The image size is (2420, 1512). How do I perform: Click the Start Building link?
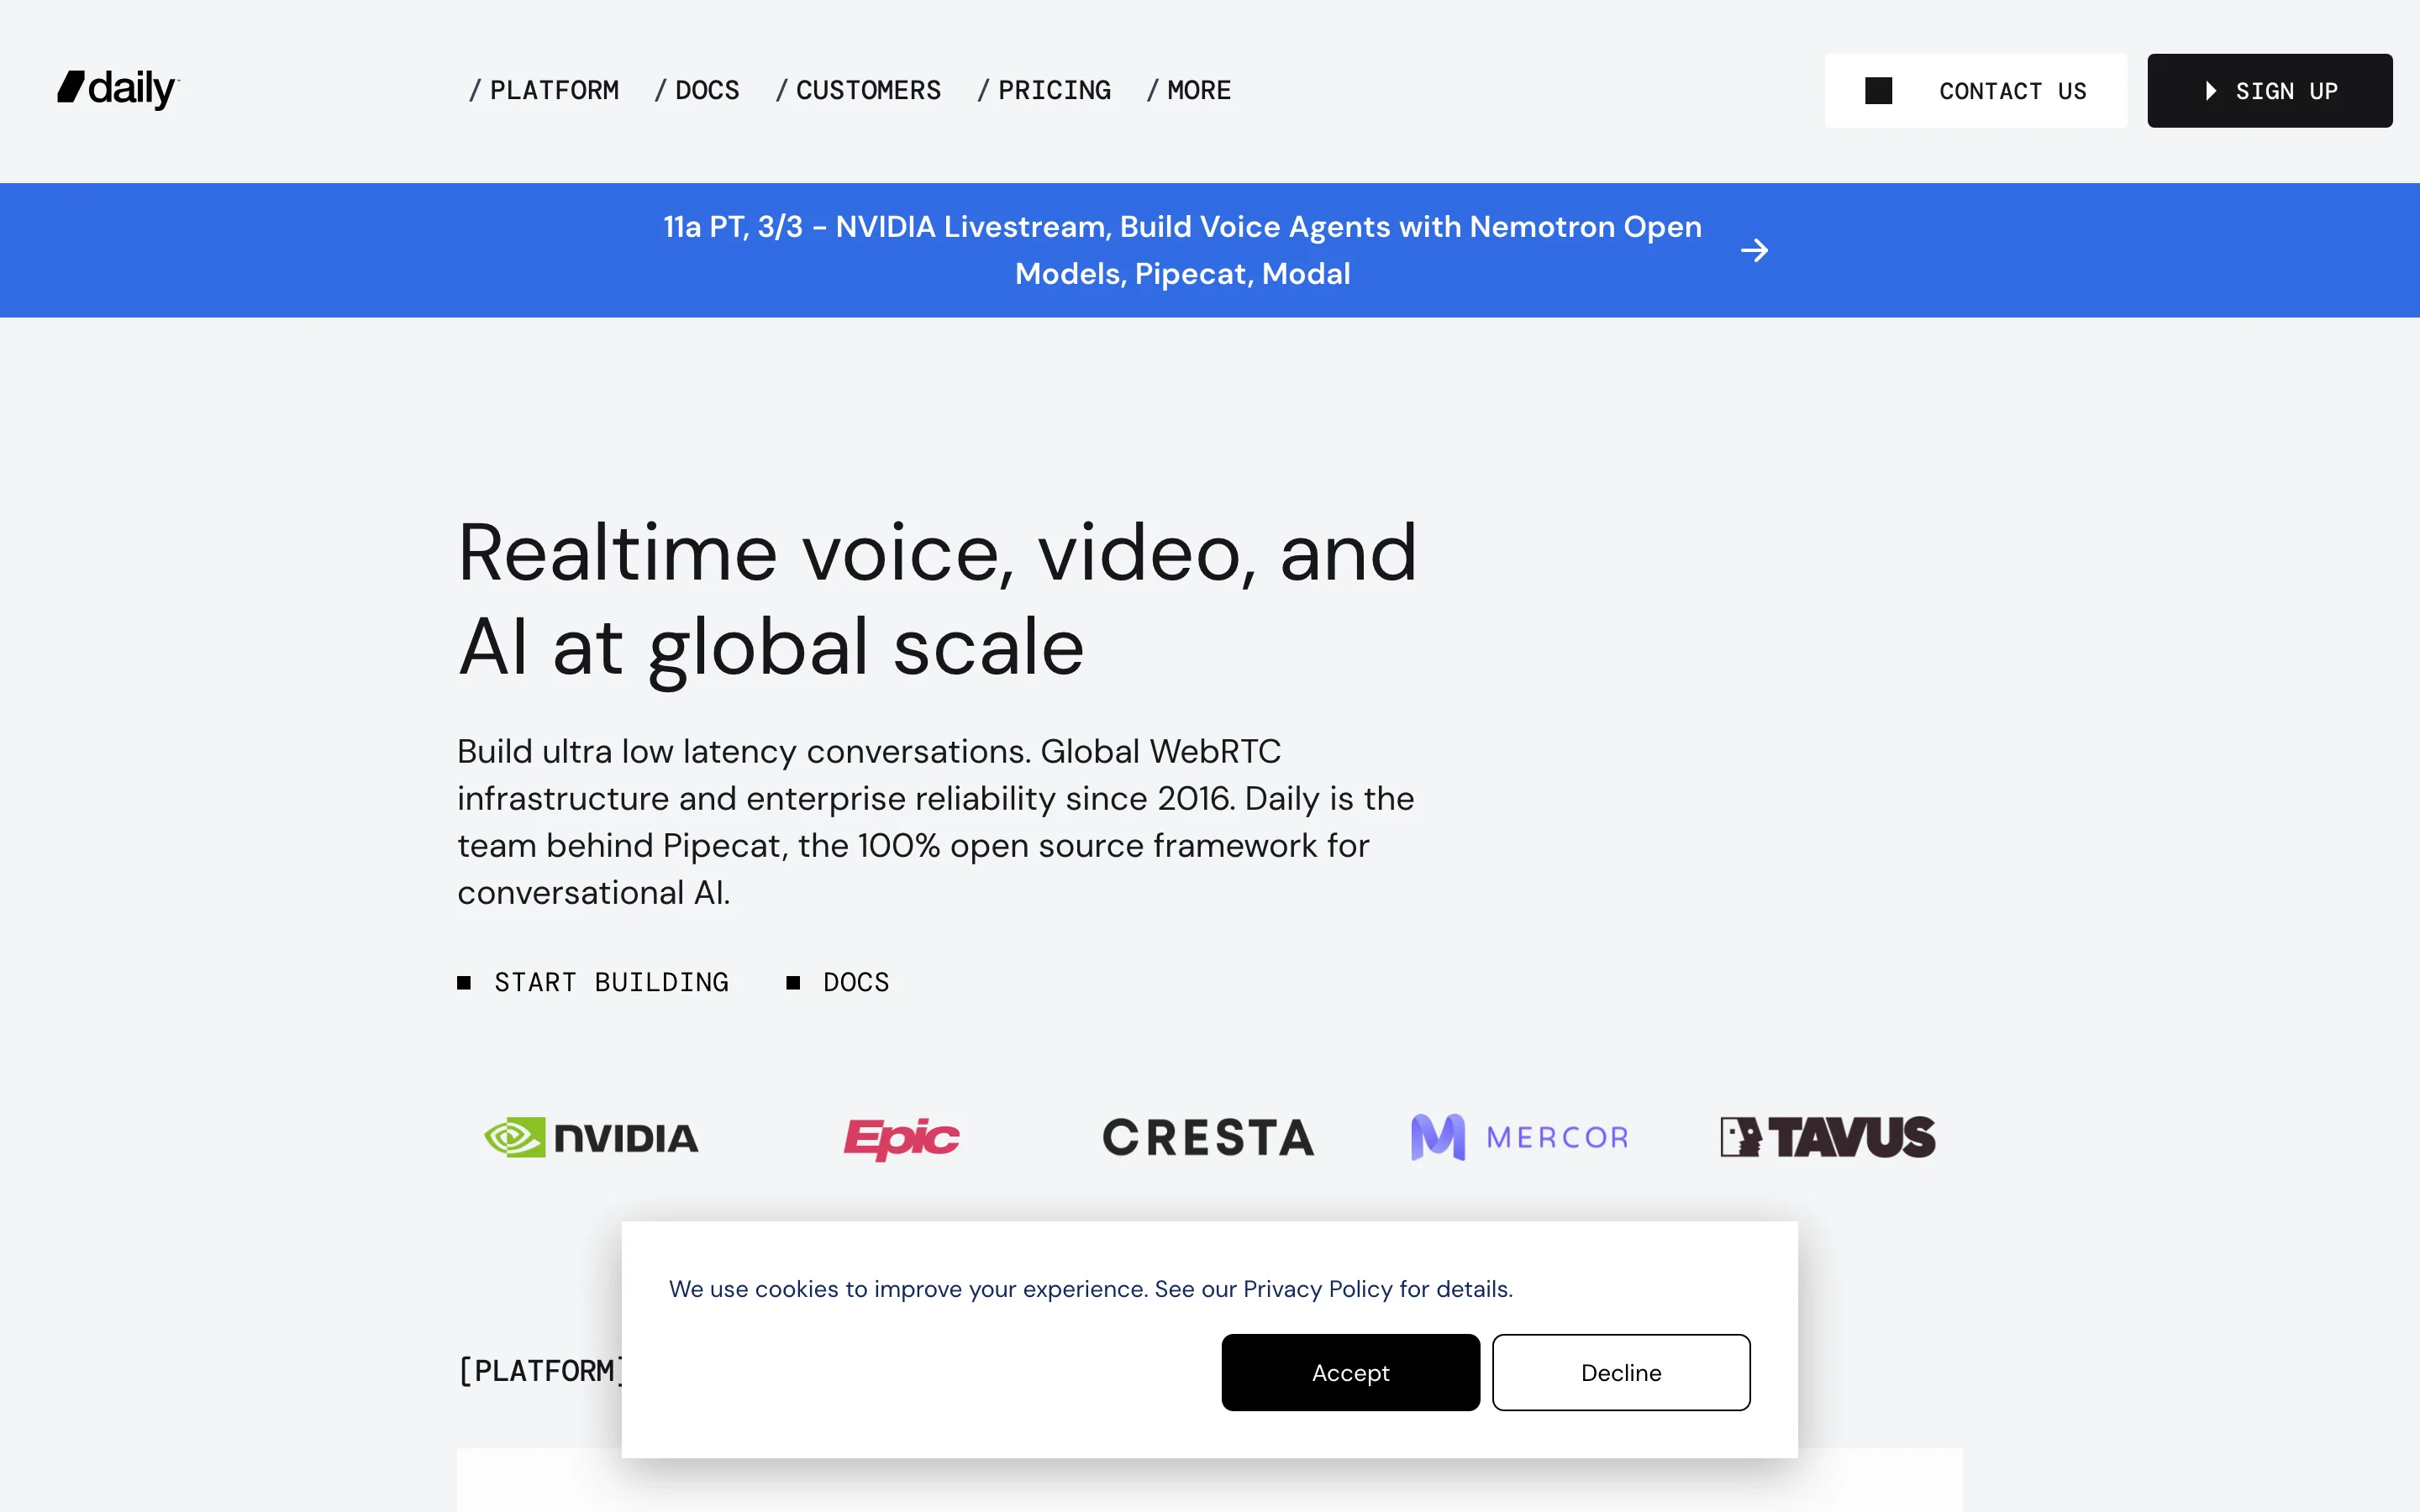pos(610,982)
